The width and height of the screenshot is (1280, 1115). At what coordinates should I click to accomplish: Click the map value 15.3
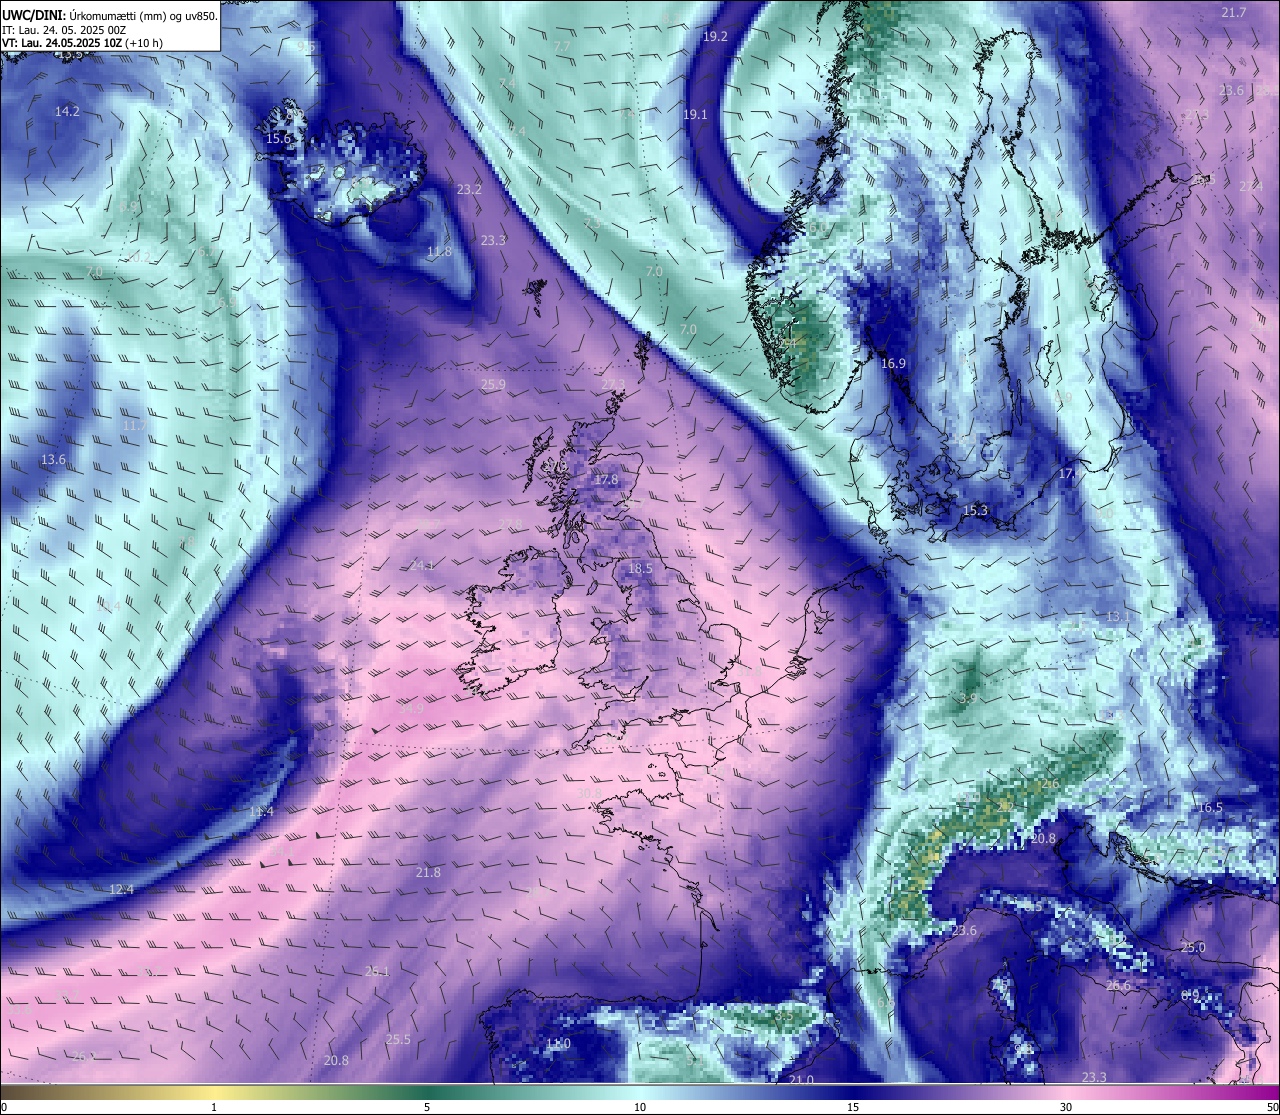[x=975, y=511]
